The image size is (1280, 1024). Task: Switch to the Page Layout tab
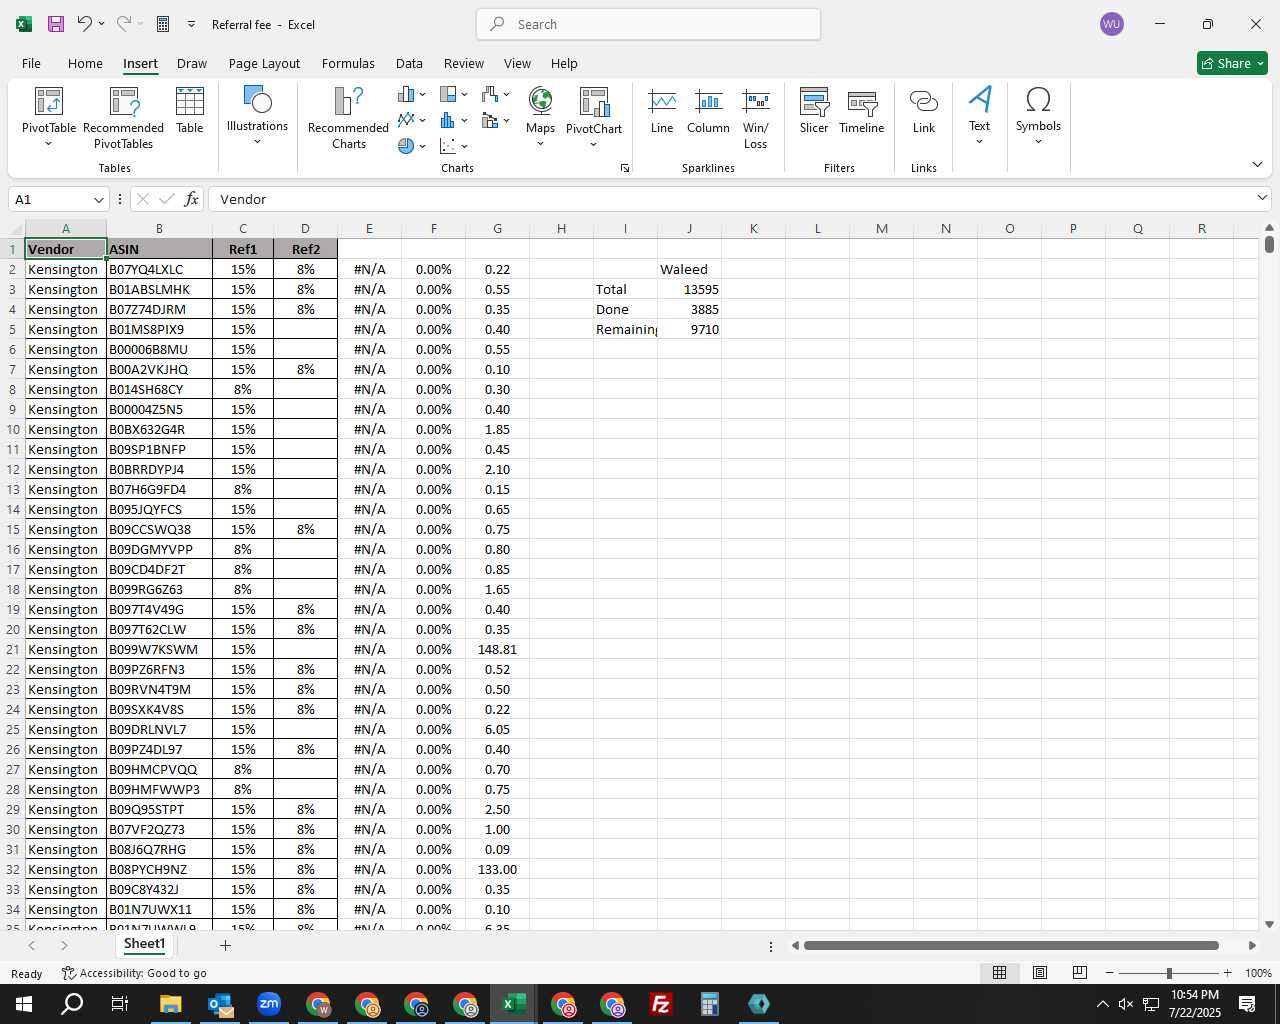[x=264, y=63]
